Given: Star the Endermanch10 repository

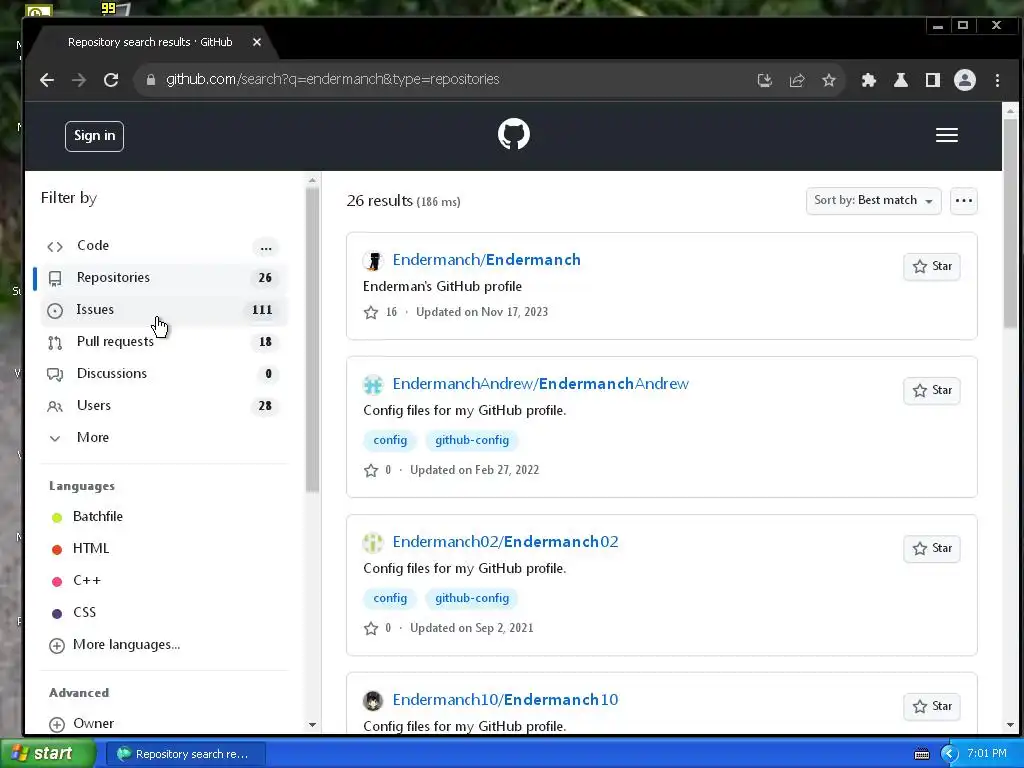Looking at the screenshot, I should tap(932, 707).
